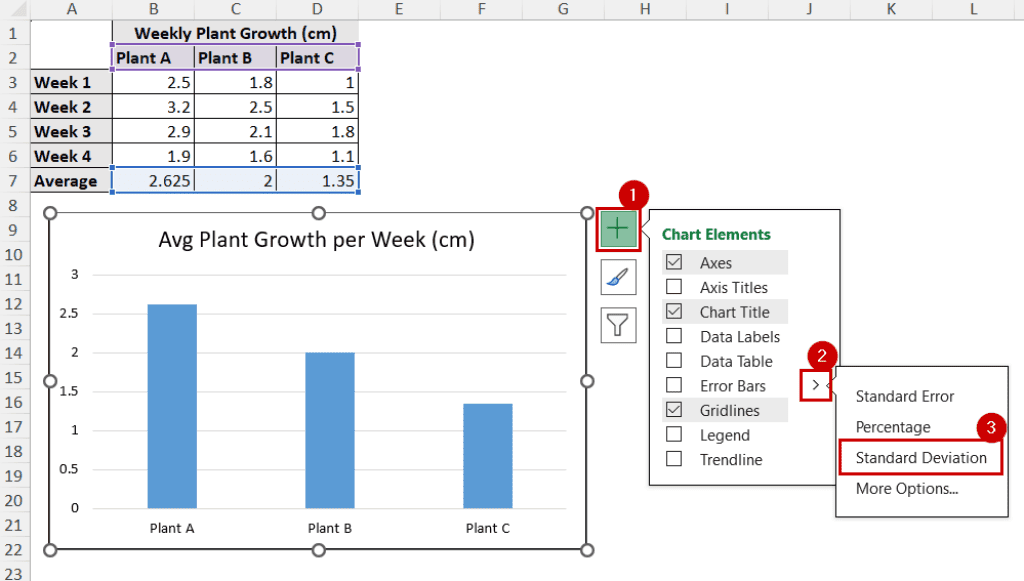Select a blue column in the chart

pyautogui.click(x=172, y=400)
